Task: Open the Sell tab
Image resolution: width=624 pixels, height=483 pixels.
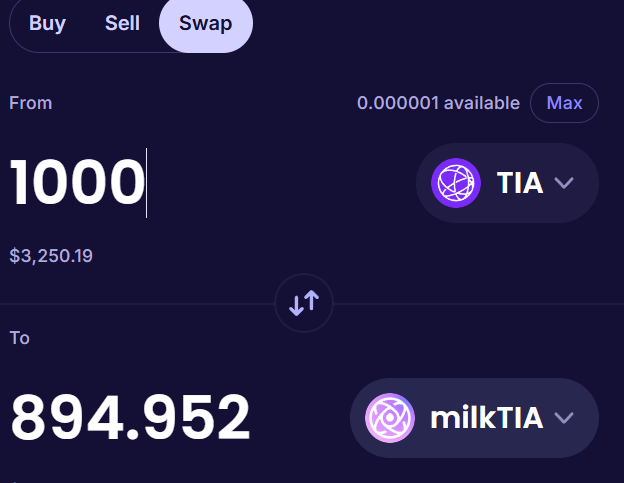Action: 122,23
